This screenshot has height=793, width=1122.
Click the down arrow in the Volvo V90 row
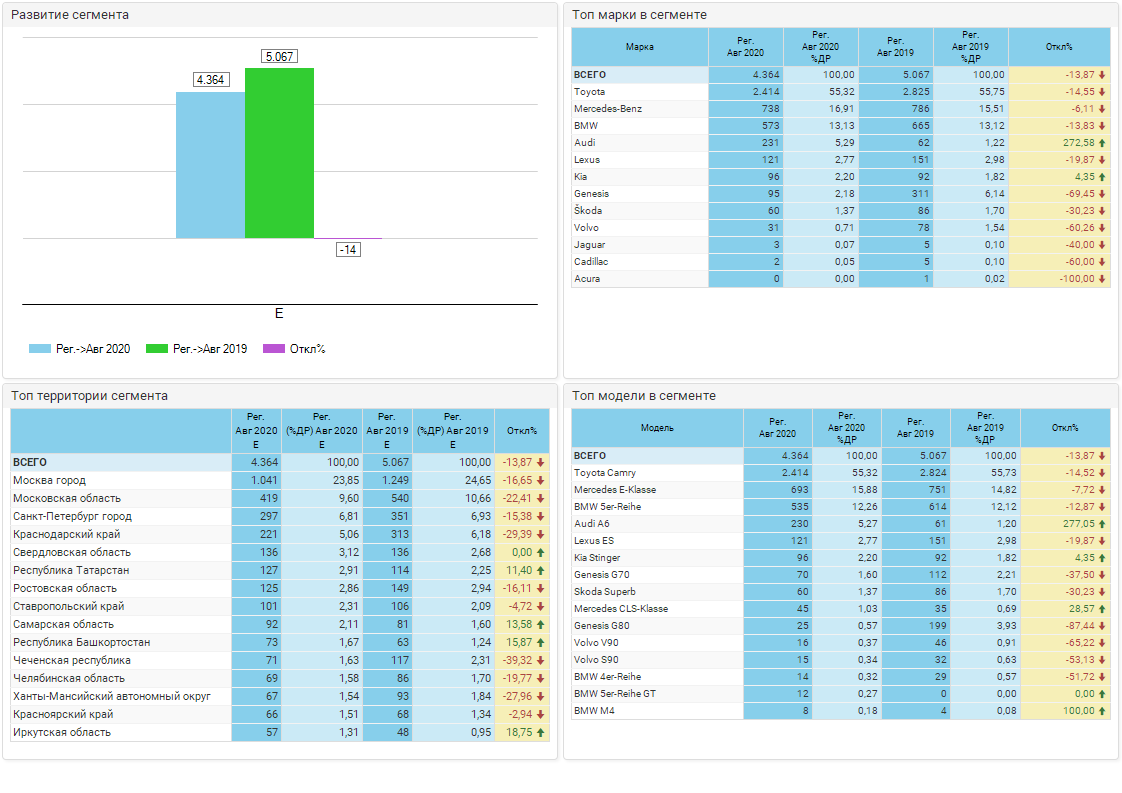pos(1102,643)
